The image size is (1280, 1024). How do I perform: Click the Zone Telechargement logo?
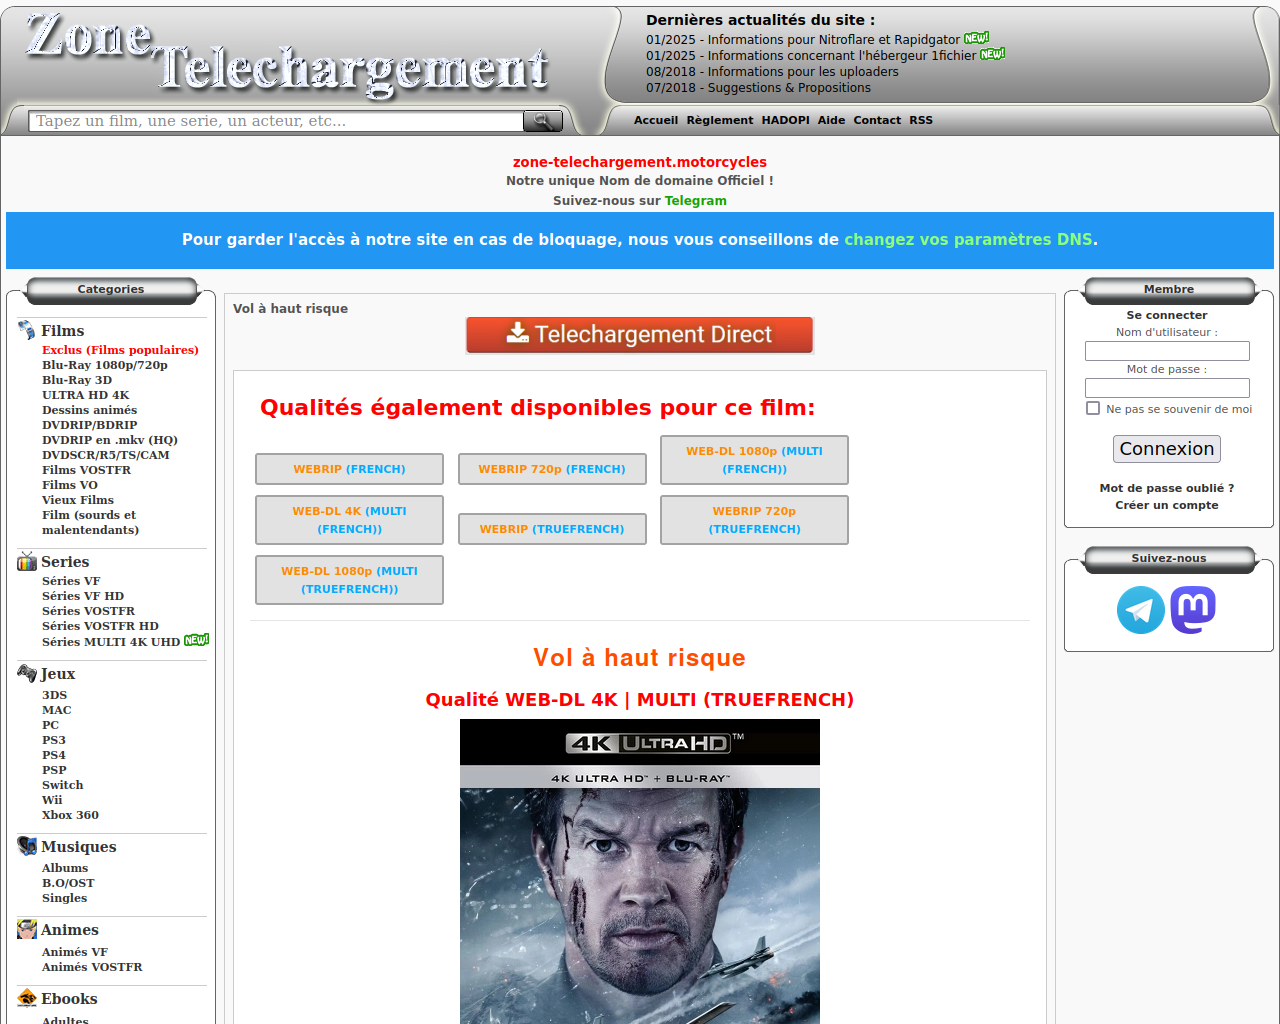[287, 55]
